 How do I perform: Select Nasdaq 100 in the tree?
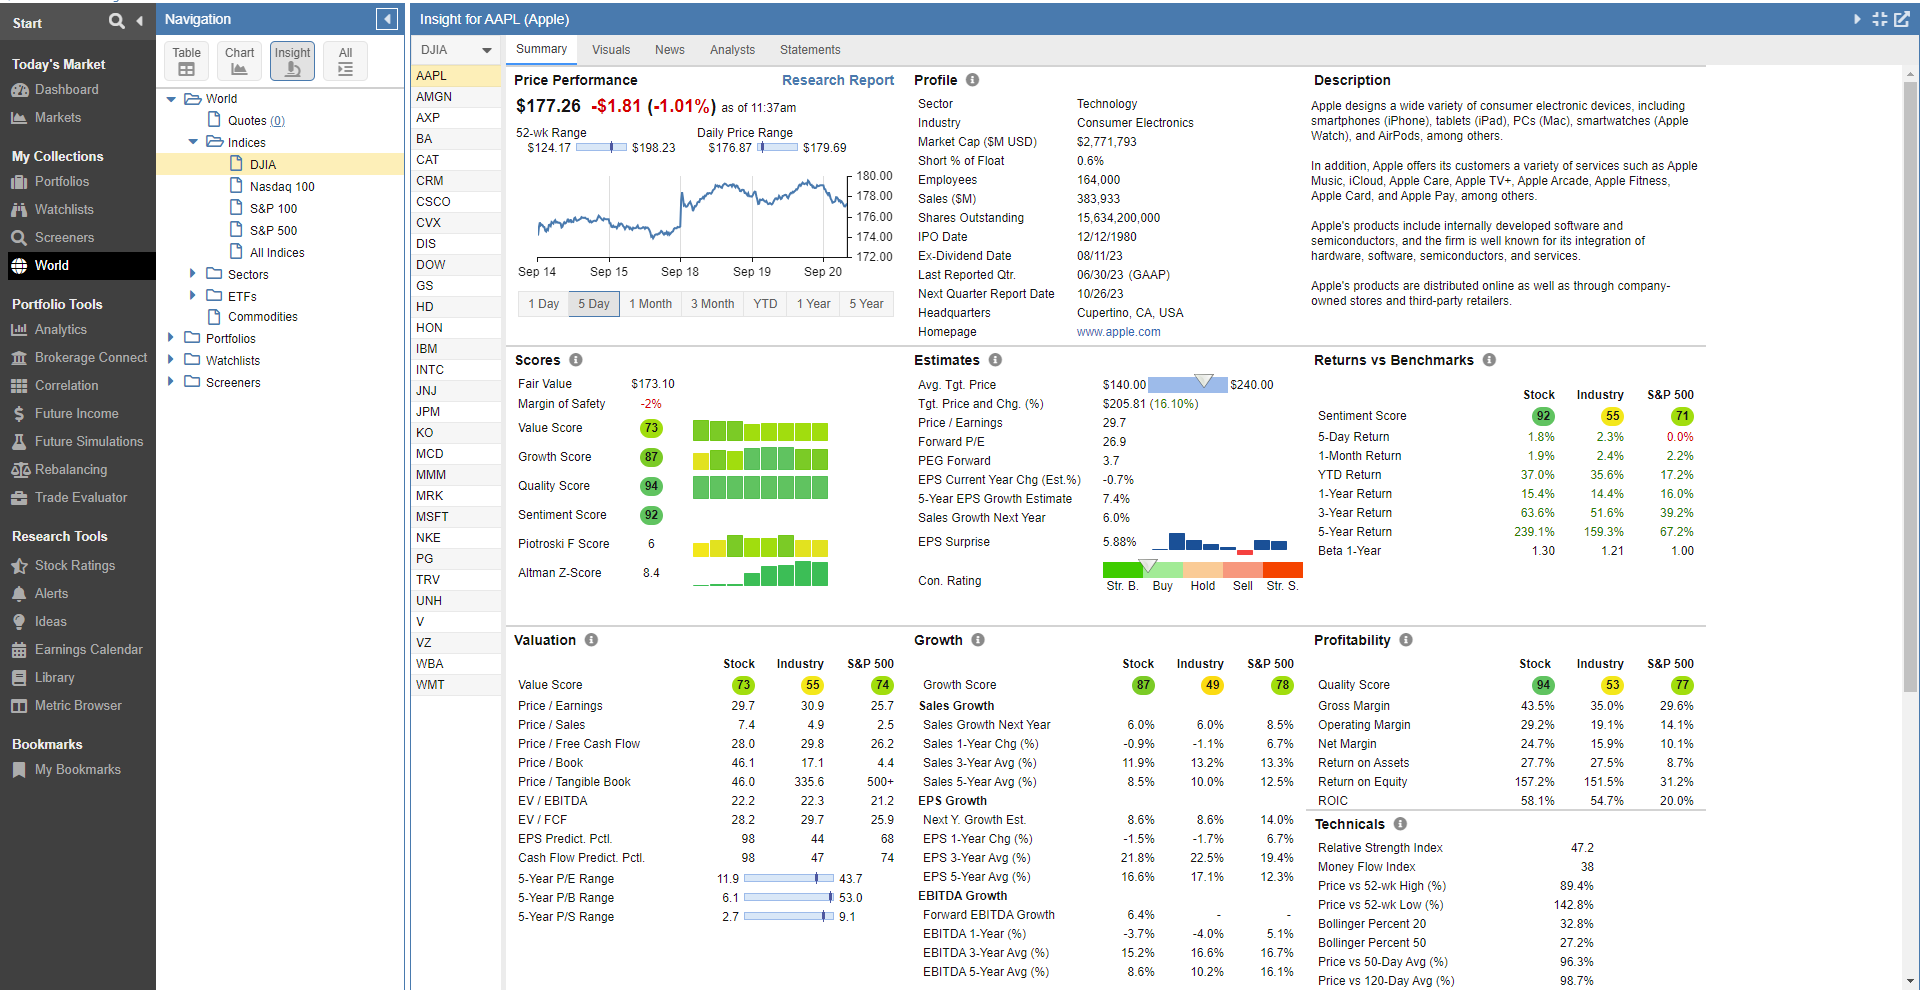point(282,187)
